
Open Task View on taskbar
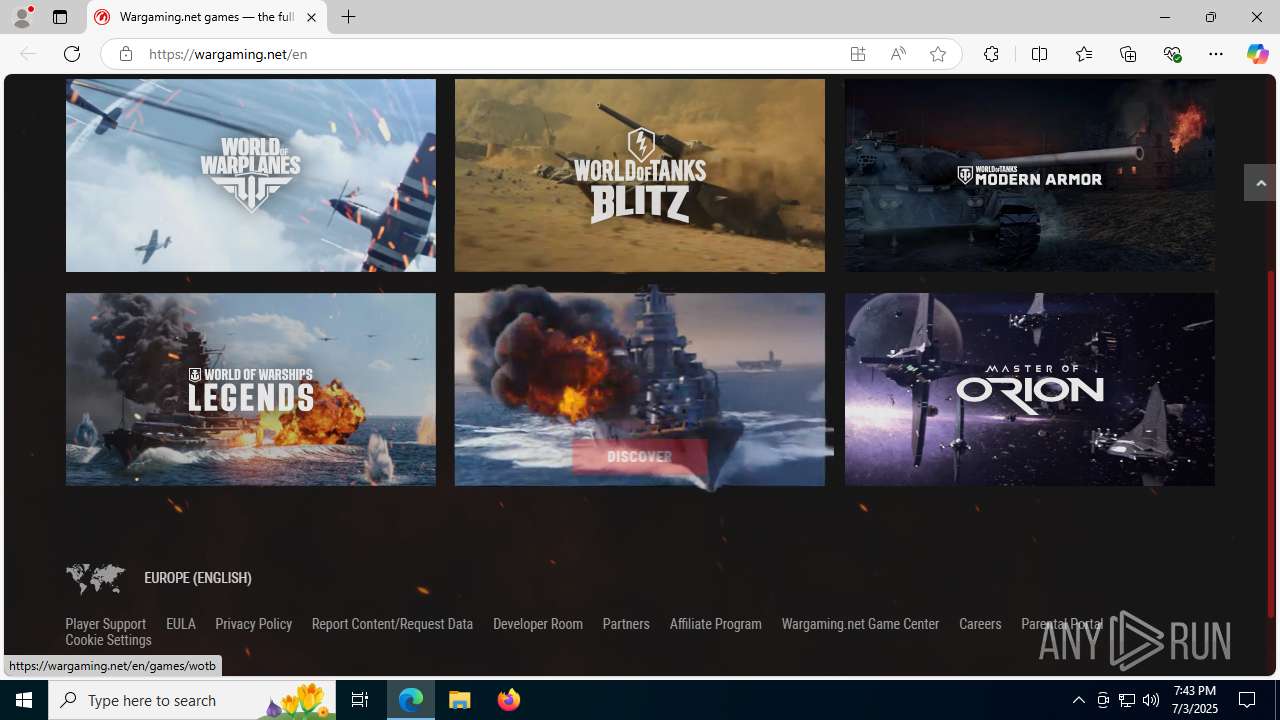[x=360, y=700]
